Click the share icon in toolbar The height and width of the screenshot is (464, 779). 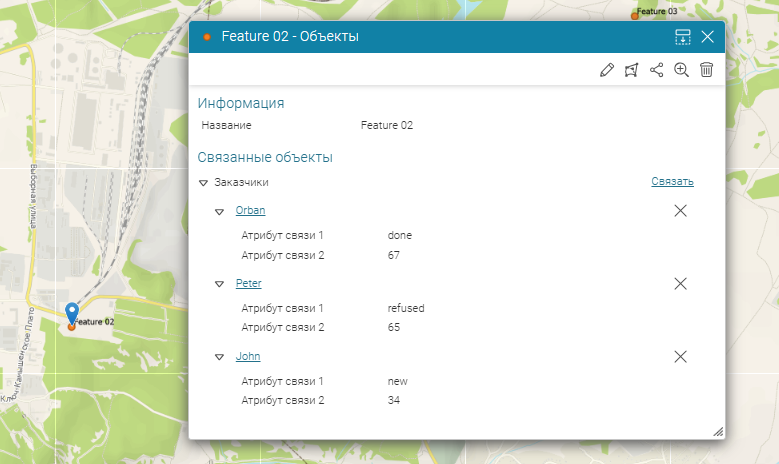click(656, 70)
